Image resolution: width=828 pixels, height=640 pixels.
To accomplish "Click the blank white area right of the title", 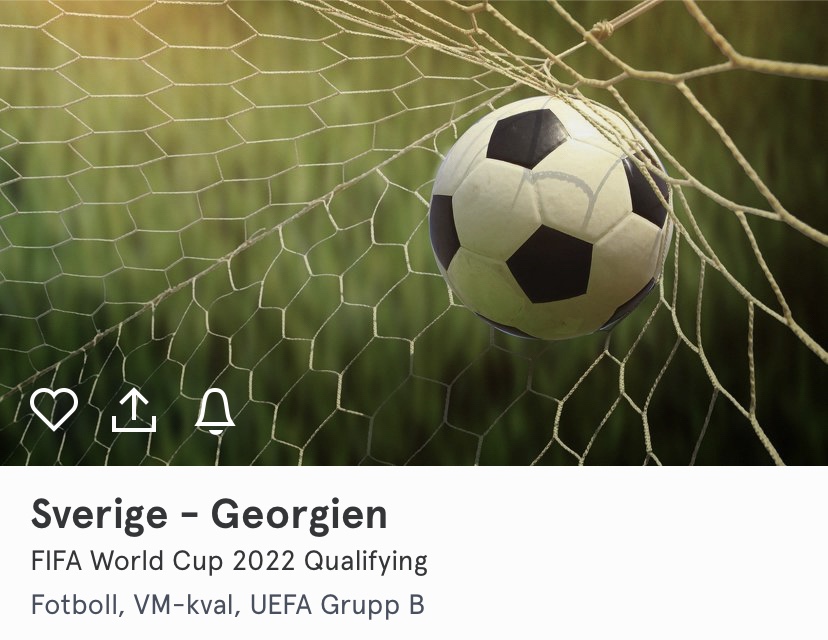I will [x=607, y=515].
